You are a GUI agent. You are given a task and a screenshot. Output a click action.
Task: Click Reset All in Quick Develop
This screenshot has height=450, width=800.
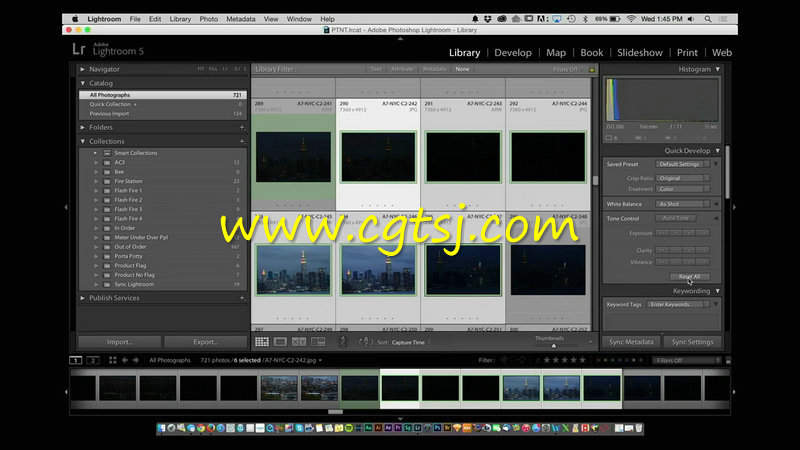pyautogui.click(x=689, y=277)
